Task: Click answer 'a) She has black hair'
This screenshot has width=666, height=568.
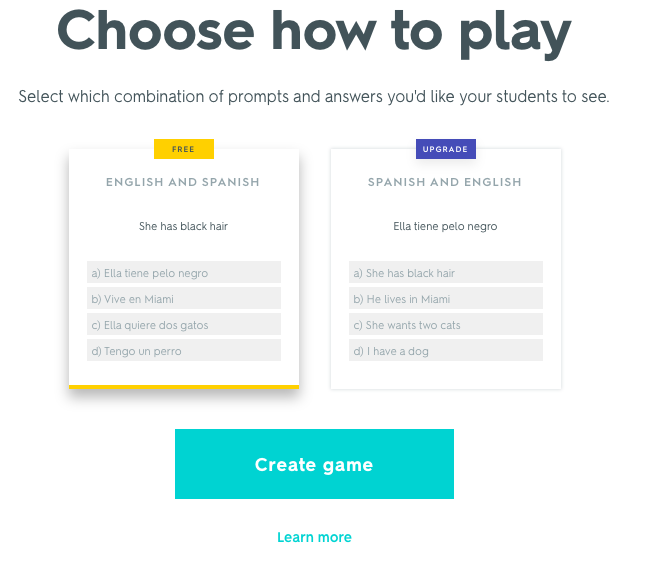Action: point(446,273)
